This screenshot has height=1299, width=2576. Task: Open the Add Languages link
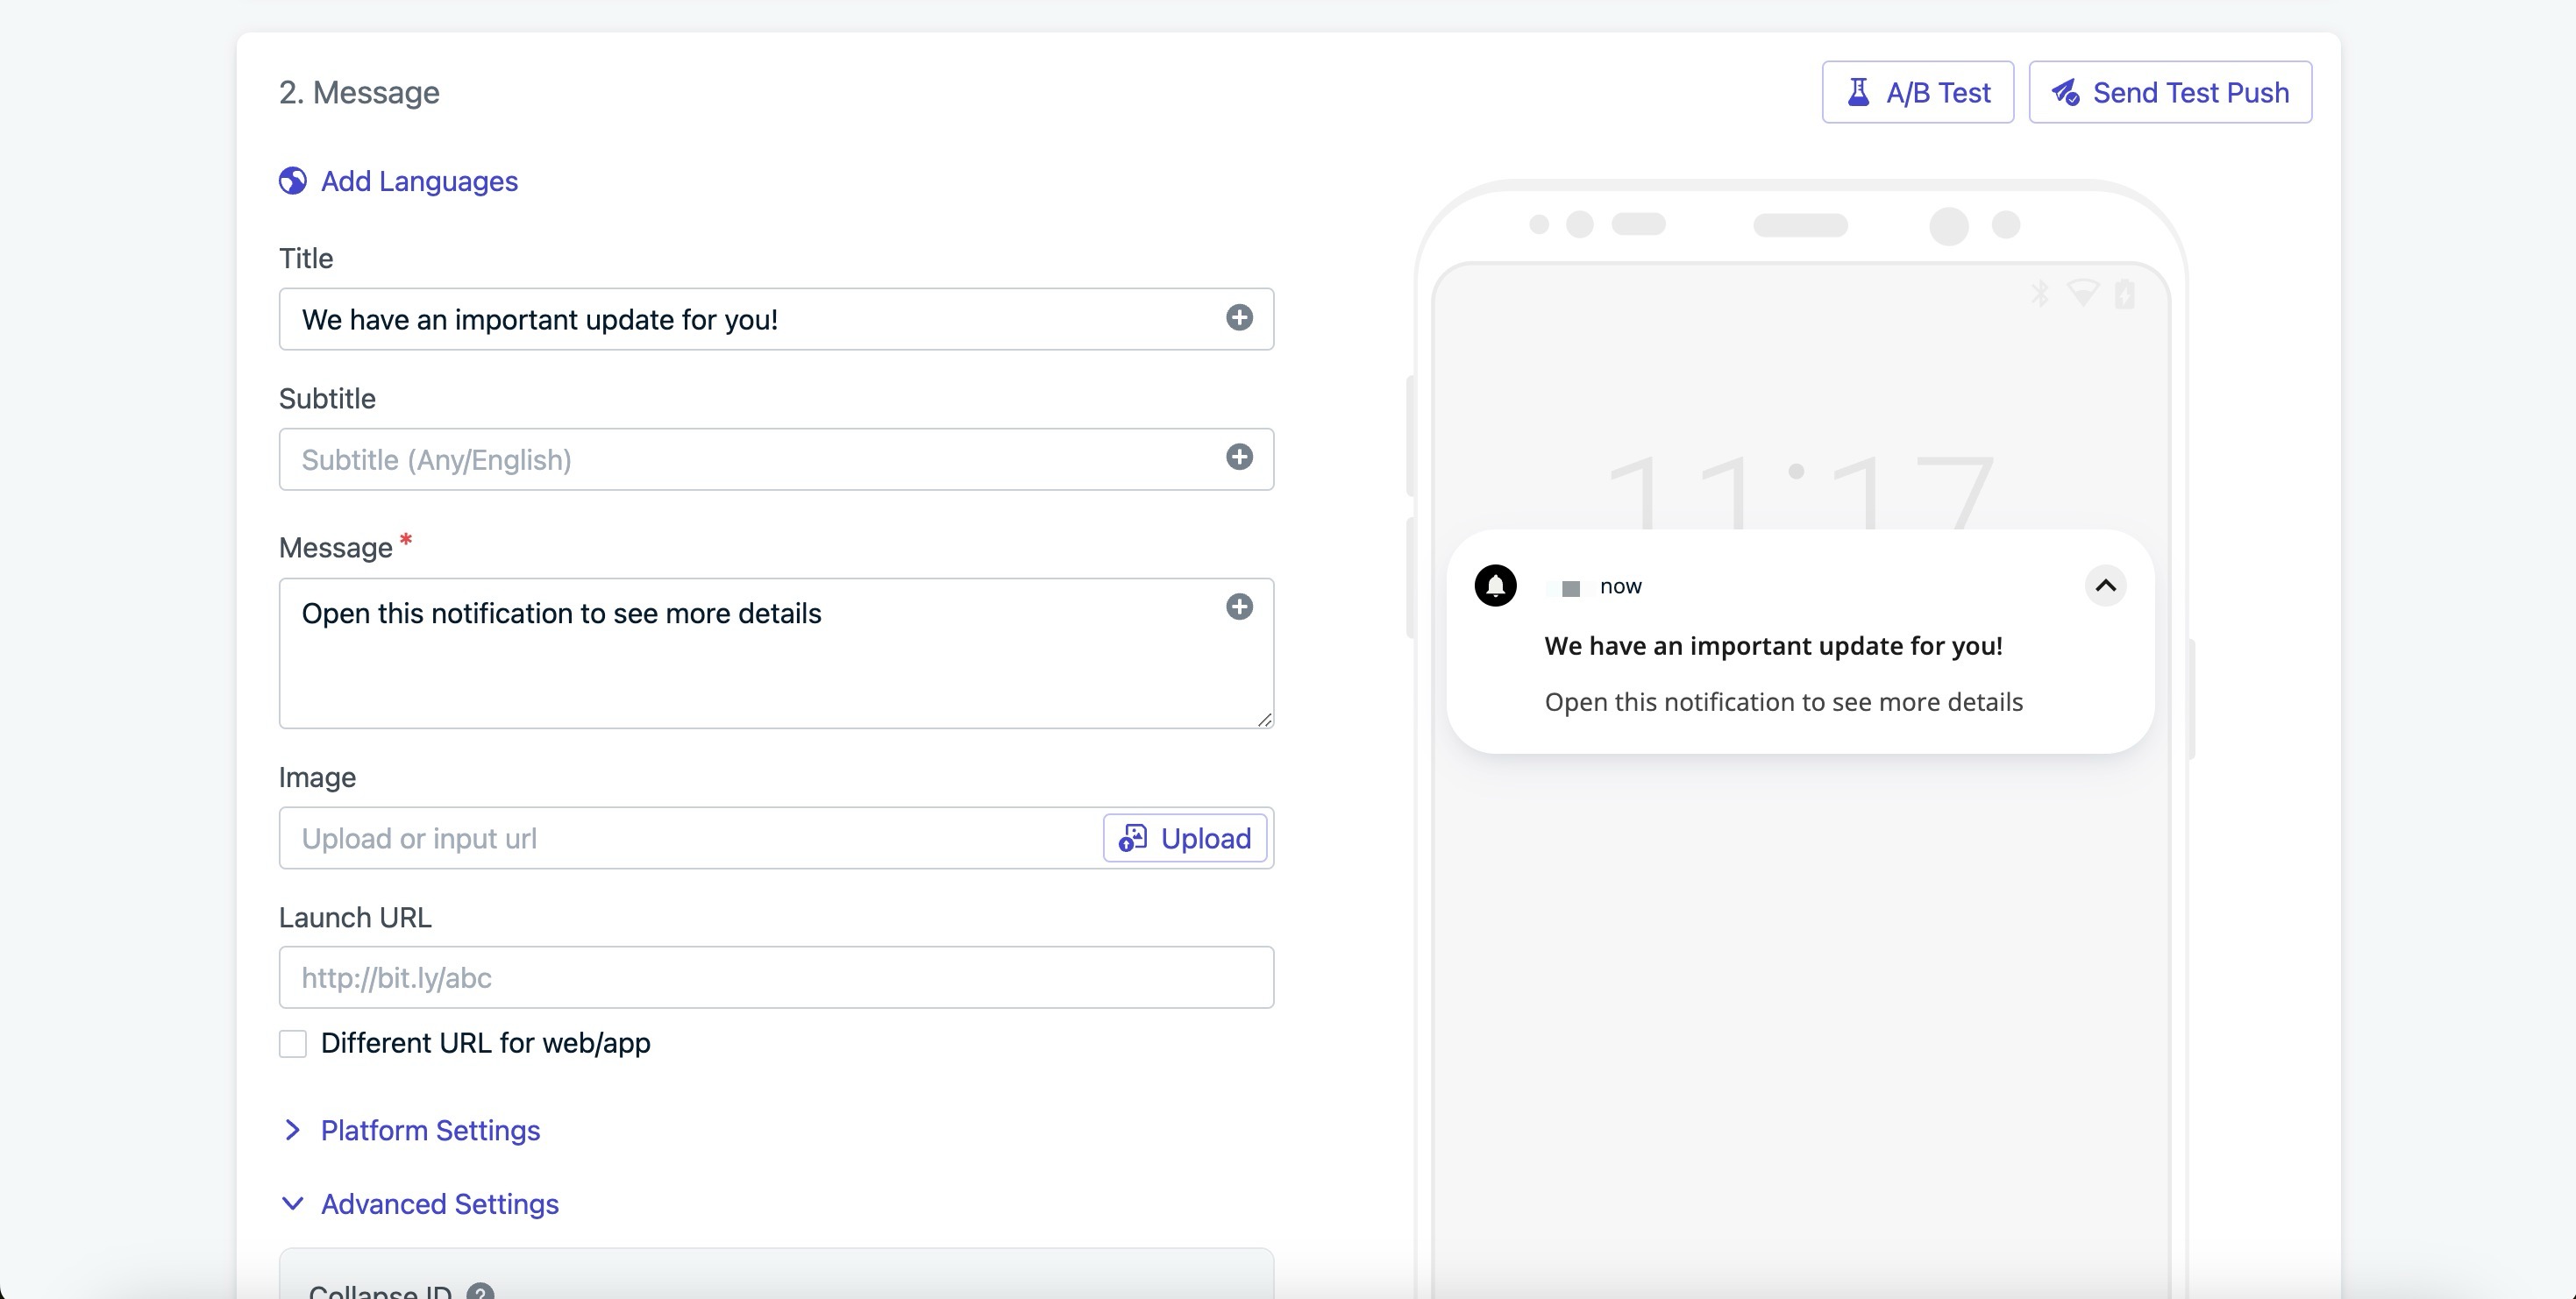coord(419,181)
